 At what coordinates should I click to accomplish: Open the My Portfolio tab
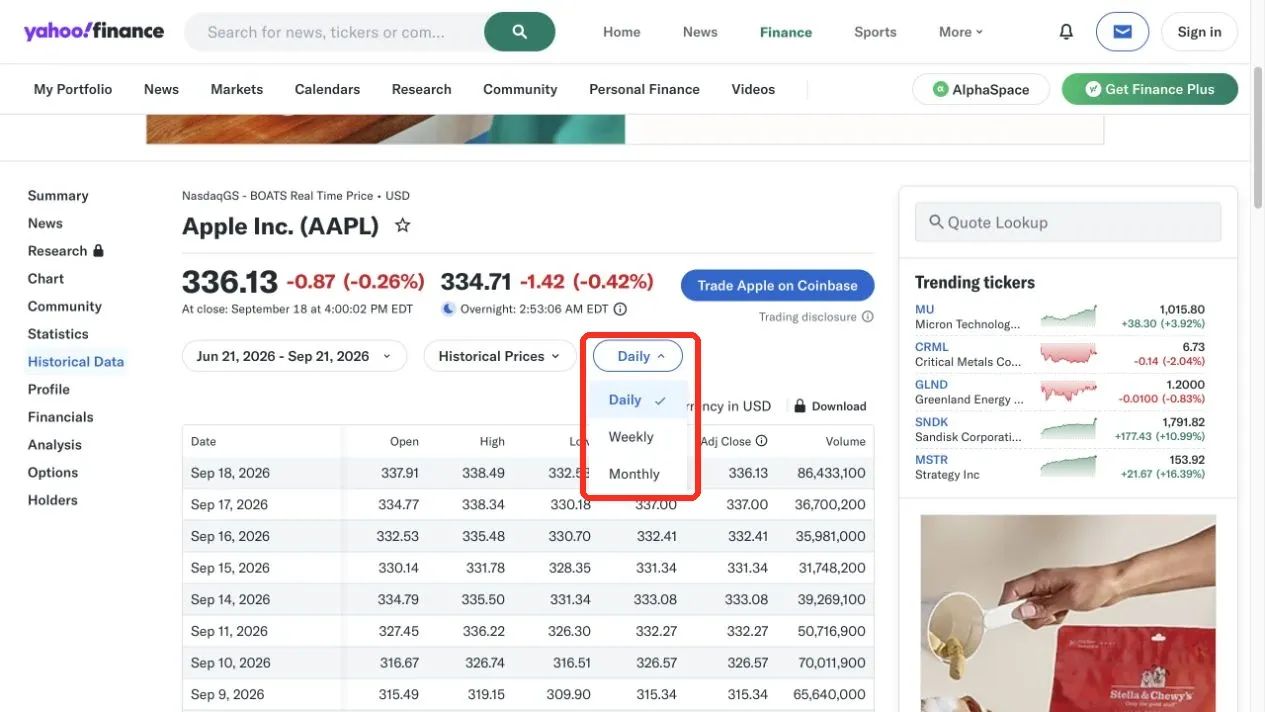pyautogui.click(x=73, y=89)
